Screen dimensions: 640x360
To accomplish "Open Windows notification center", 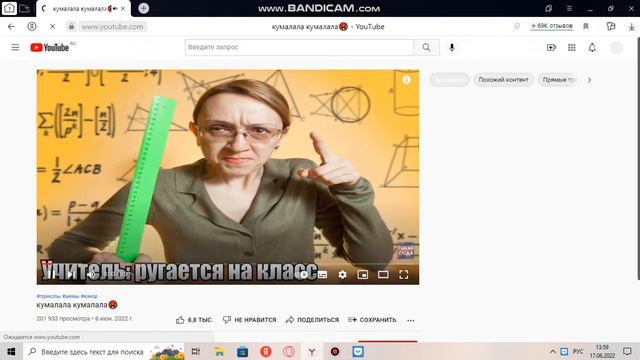I will point(627,351).
